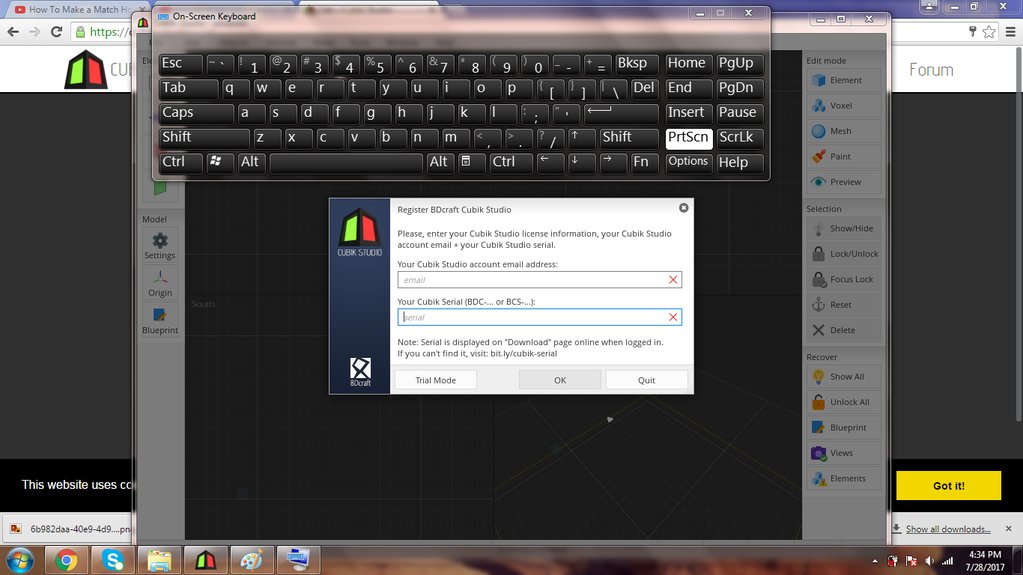1023x575 pixels.
Task: Open the Views camera option
Action: coord(844,452)
